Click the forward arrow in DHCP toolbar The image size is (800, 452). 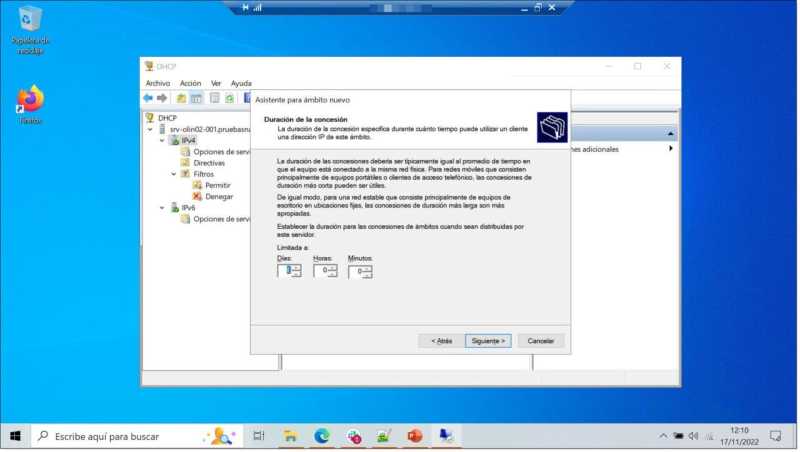162,98
